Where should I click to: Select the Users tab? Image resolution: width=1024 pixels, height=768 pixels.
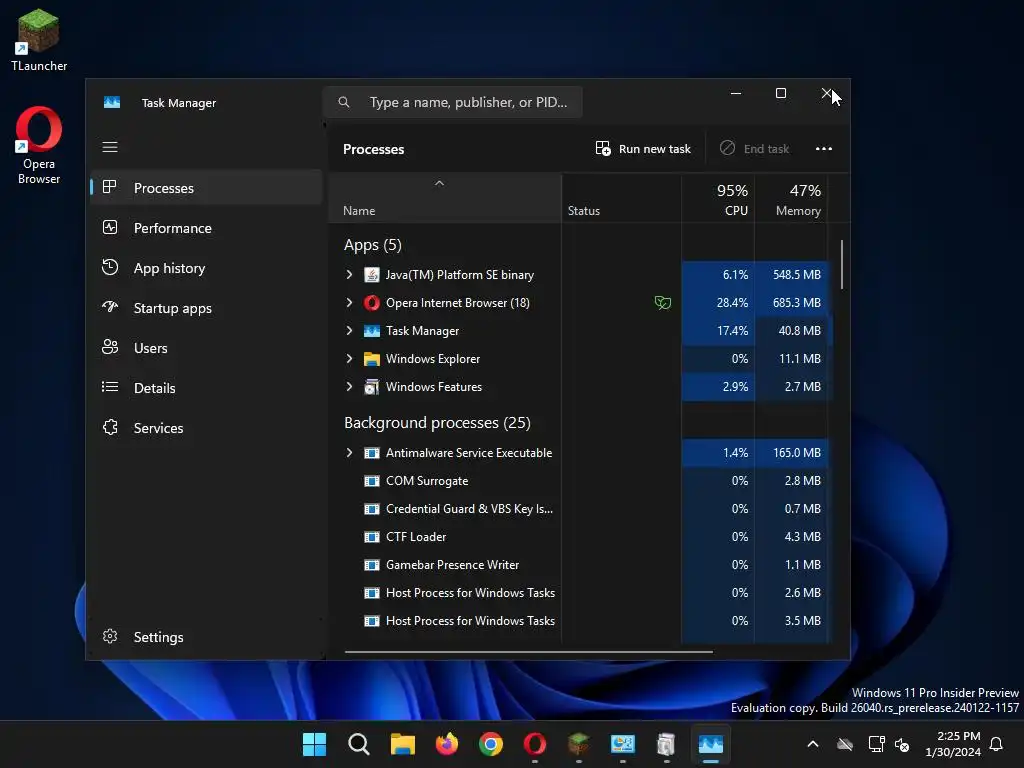click(206, 348)
